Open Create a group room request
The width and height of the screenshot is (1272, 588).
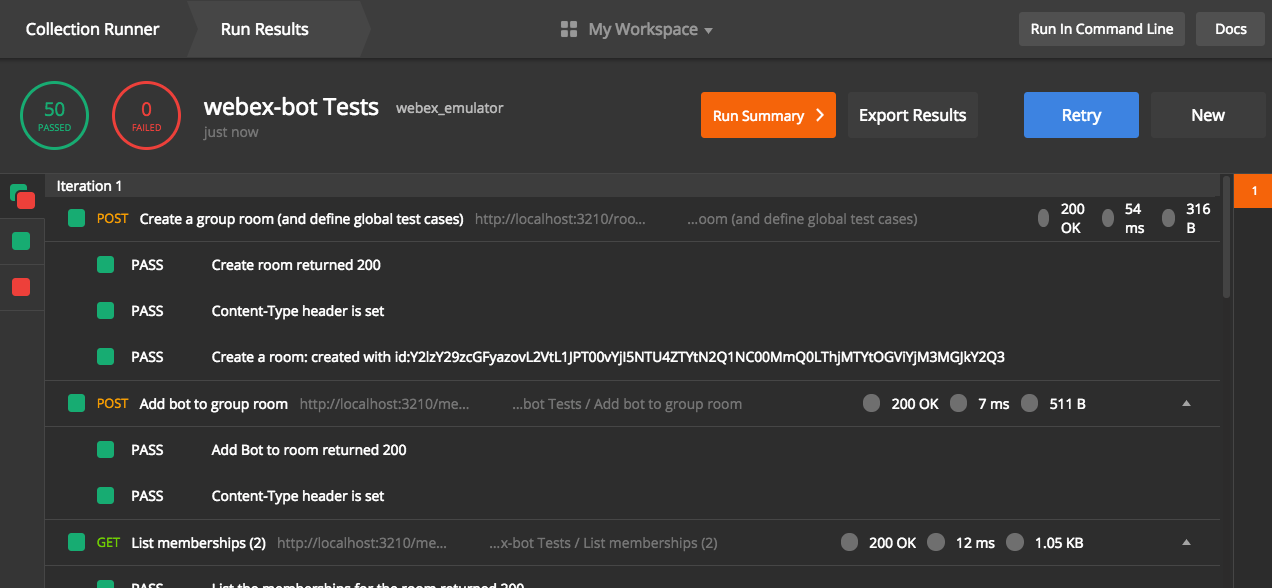point(301,218)
